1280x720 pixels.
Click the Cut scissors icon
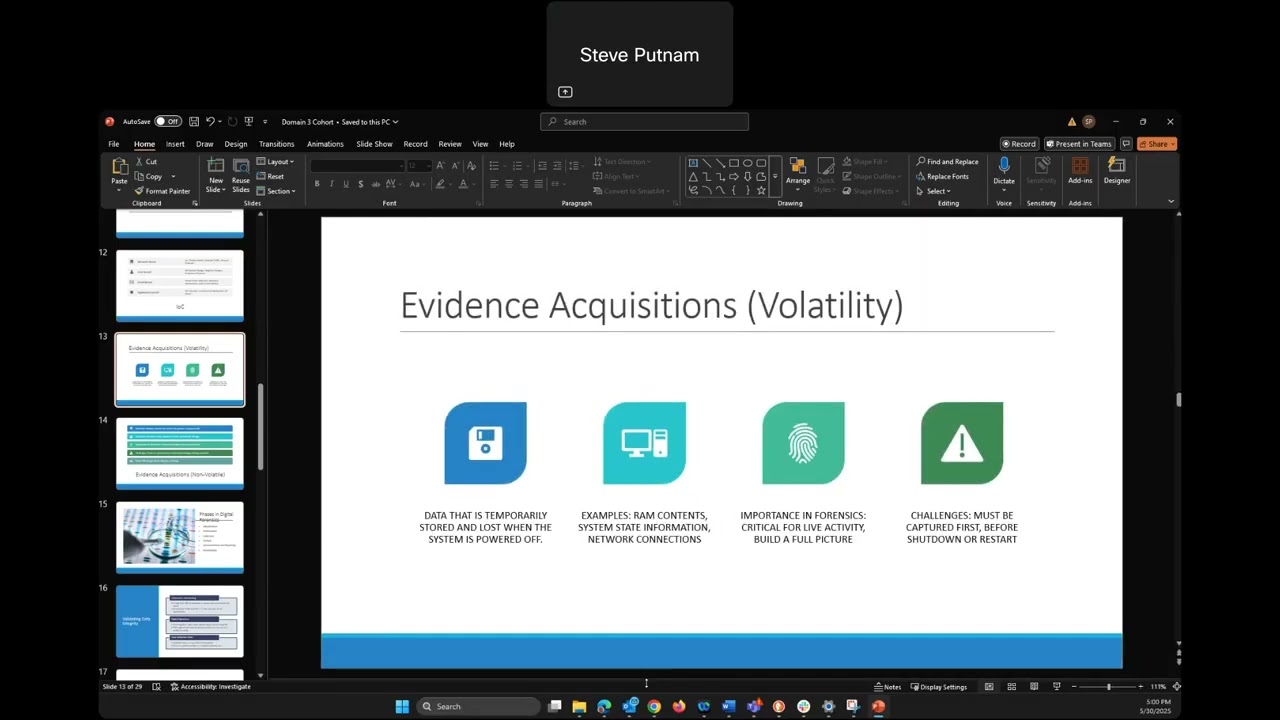[x=139, y=161]
